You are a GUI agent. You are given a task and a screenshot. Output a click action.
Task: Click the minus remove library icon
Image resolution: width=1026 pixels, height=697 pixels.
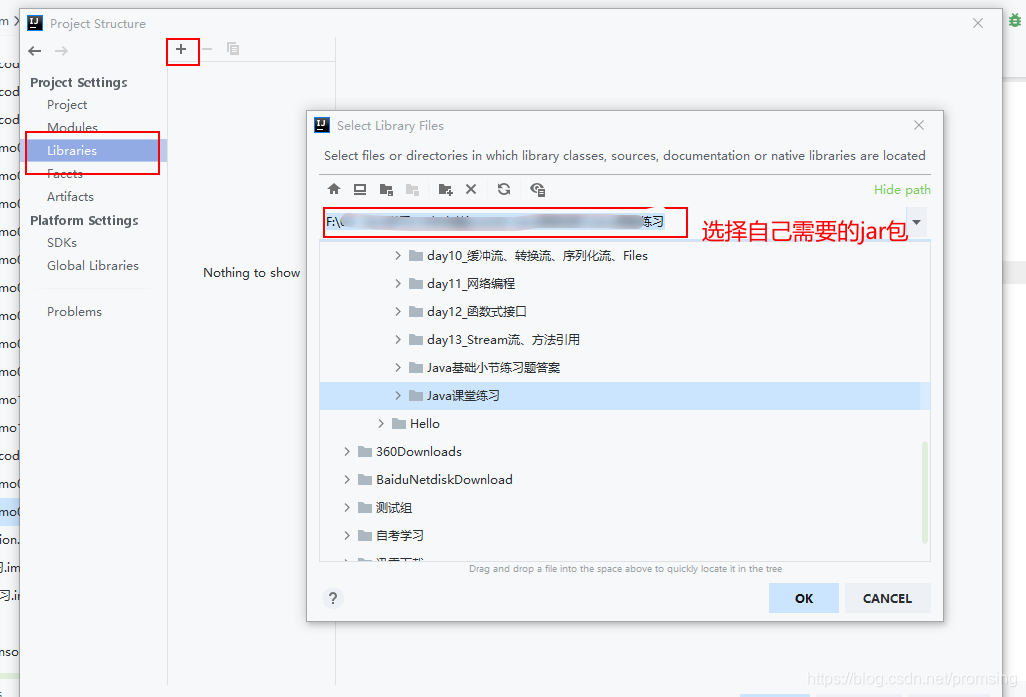point(207,49)
